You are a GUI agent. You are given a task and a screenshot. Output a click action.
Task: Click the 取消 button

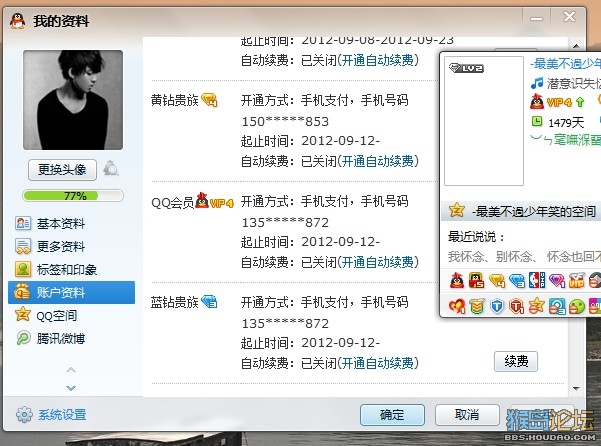tap(467, 415)
